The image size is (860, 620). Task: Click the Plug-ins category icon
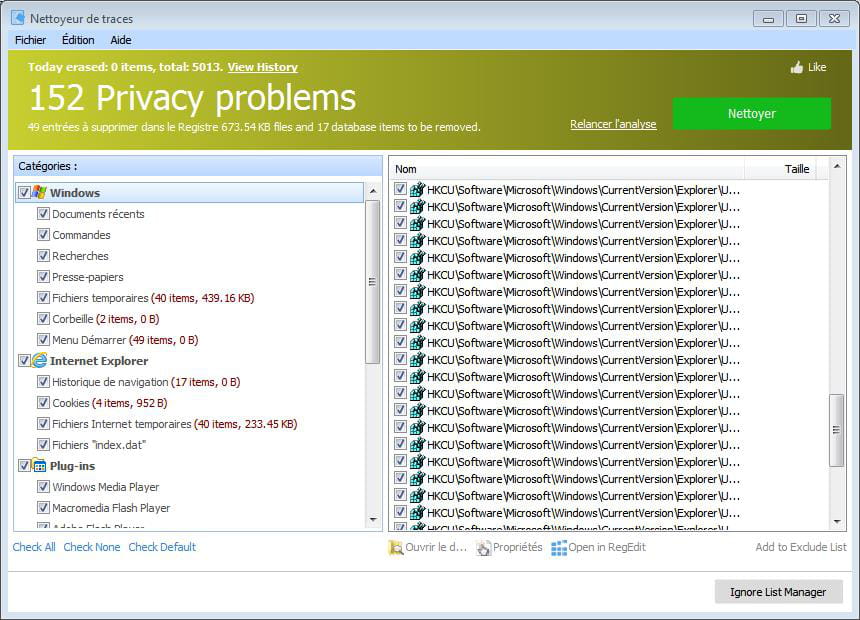[x=39, y=466]
